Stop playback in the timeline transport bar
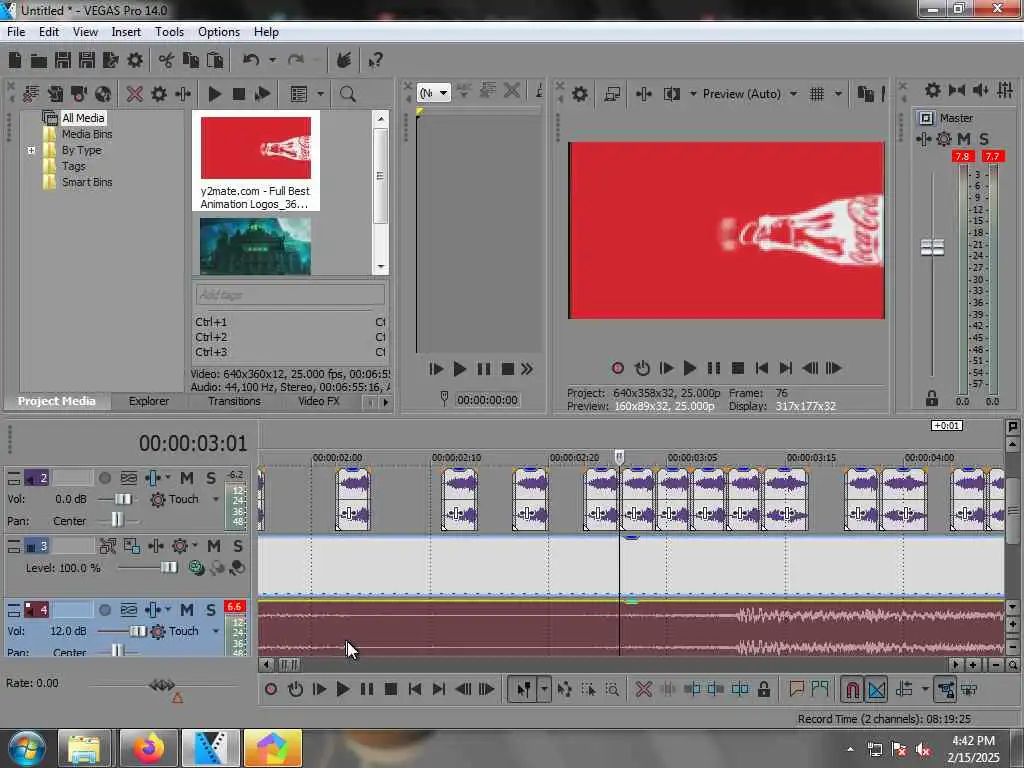Screen dimensions: 1024x768 pos(391,689)
